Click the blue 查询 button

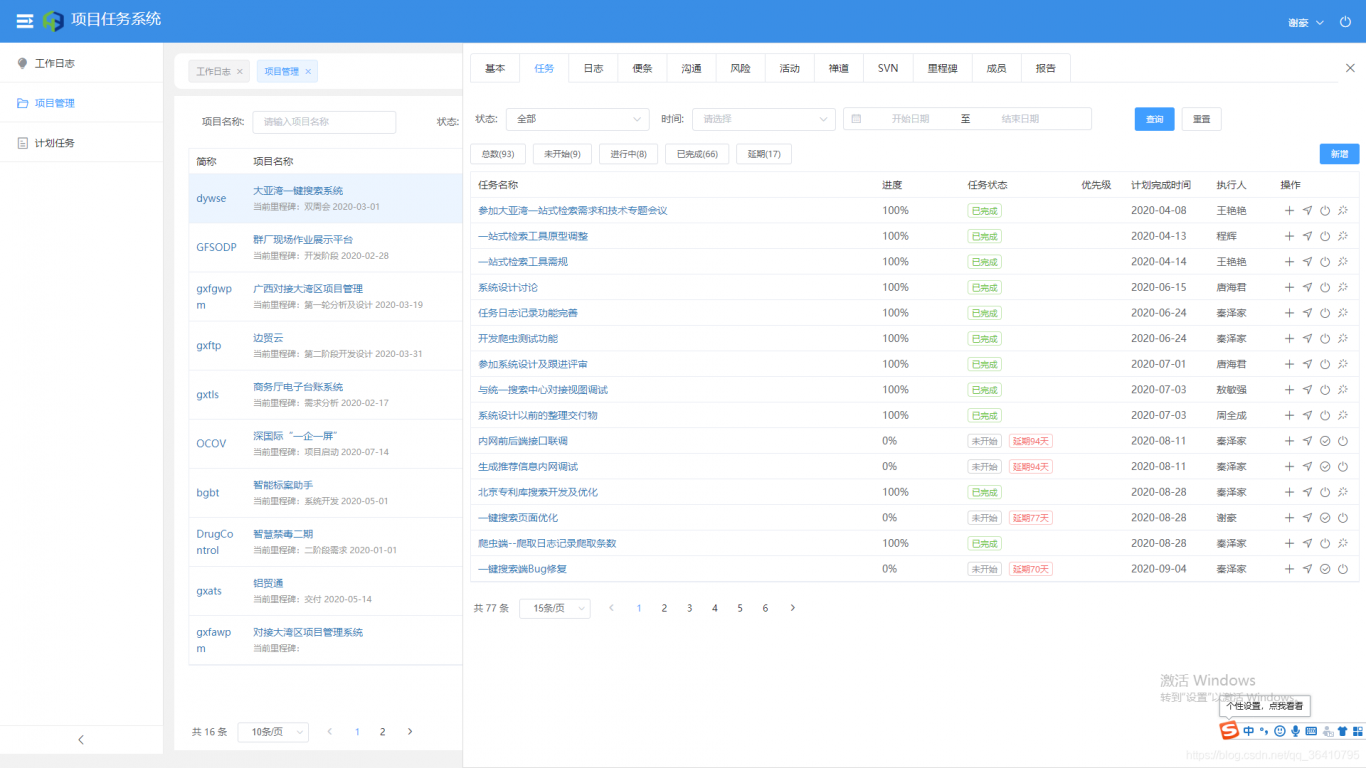coord(1155,119)
